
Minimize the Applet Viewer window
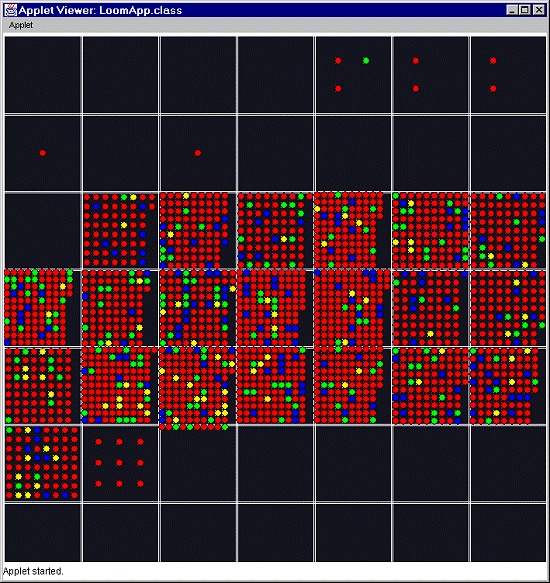(512, 10)
